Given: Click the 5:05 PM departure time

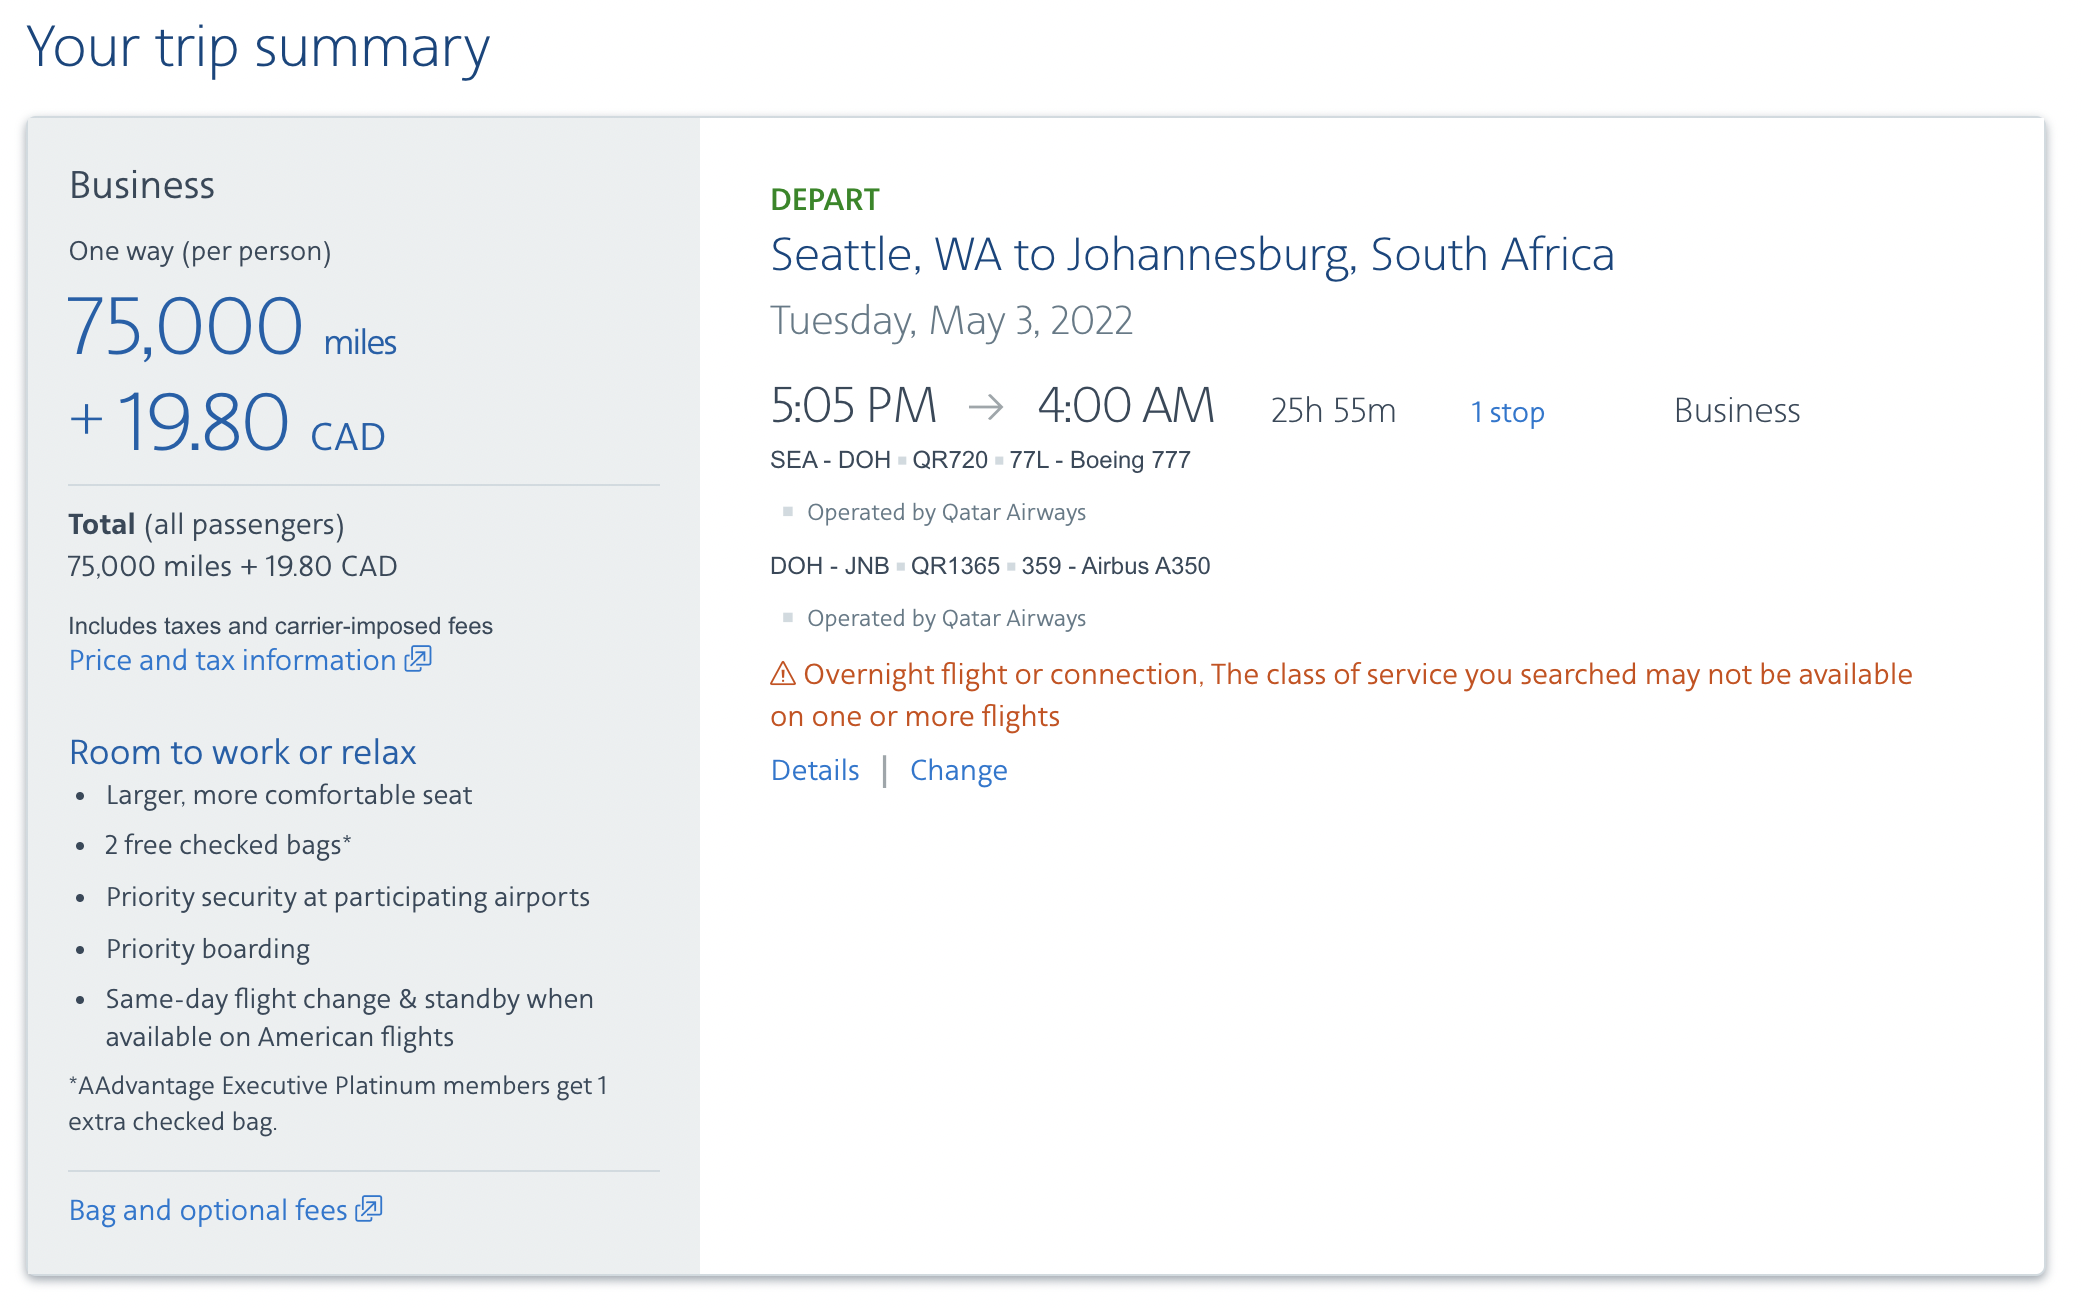Looking at the screenshot, I should (x=853, y=406).
